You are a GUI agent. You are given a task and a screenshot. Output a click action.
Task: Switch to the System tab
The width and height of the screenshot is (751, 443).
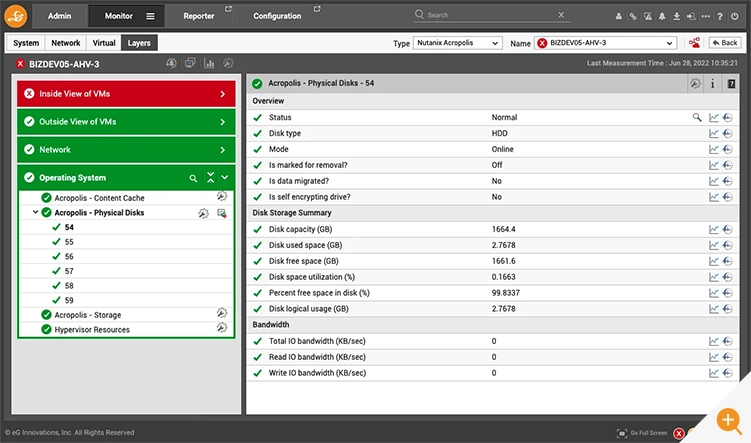coord(26,43)
